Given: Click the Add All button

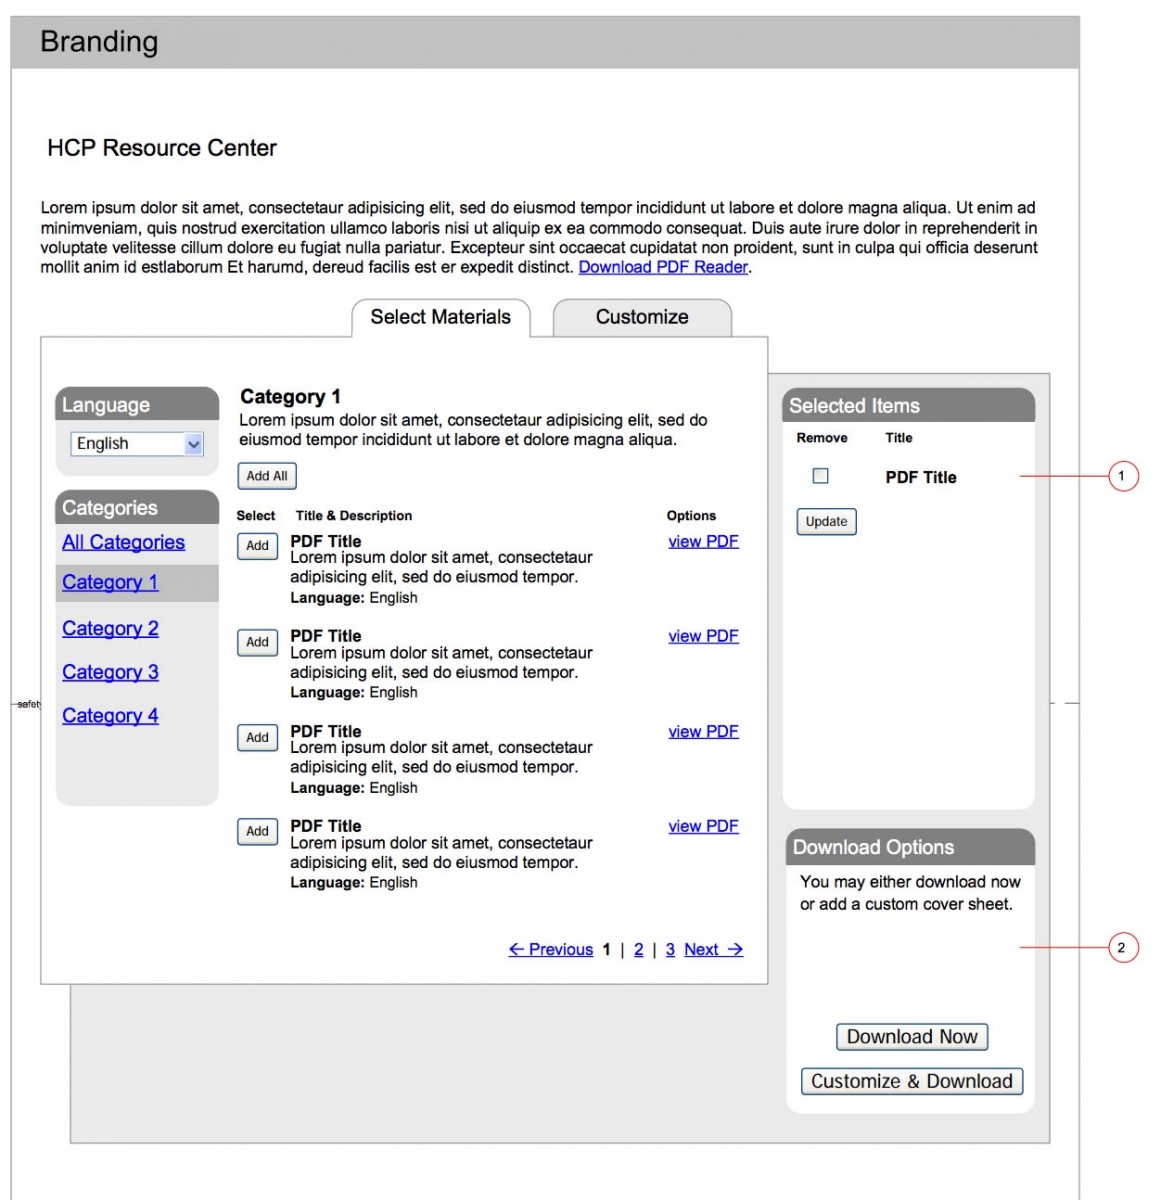Looking at the screenshot, I should click(x=267, y=476).
